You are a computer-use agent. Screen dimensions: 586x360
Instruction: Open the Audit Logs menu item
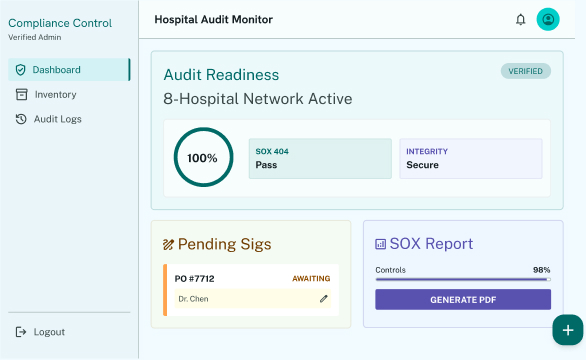pyautogui.click(x=69, y=119)
